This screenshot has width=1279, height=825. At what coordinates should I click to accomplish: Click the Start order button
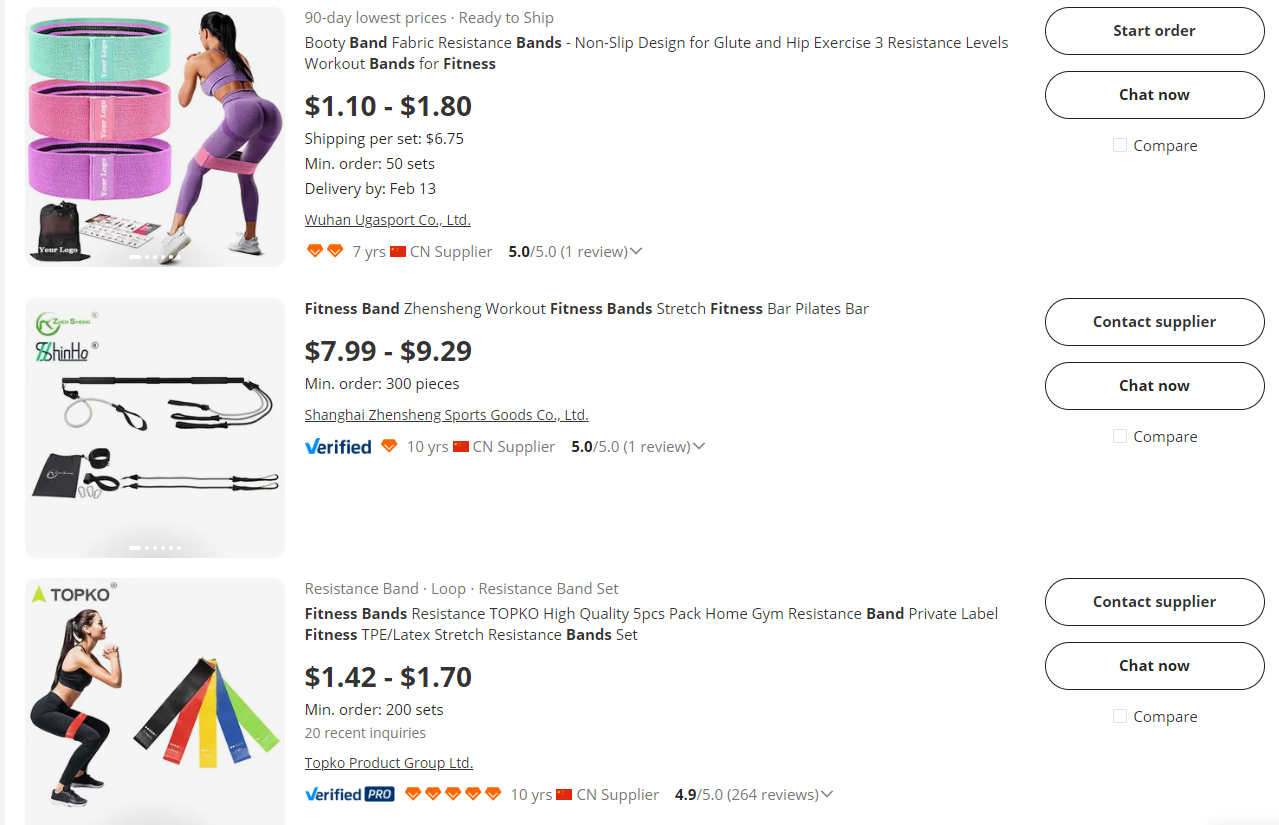(1154, 31)
